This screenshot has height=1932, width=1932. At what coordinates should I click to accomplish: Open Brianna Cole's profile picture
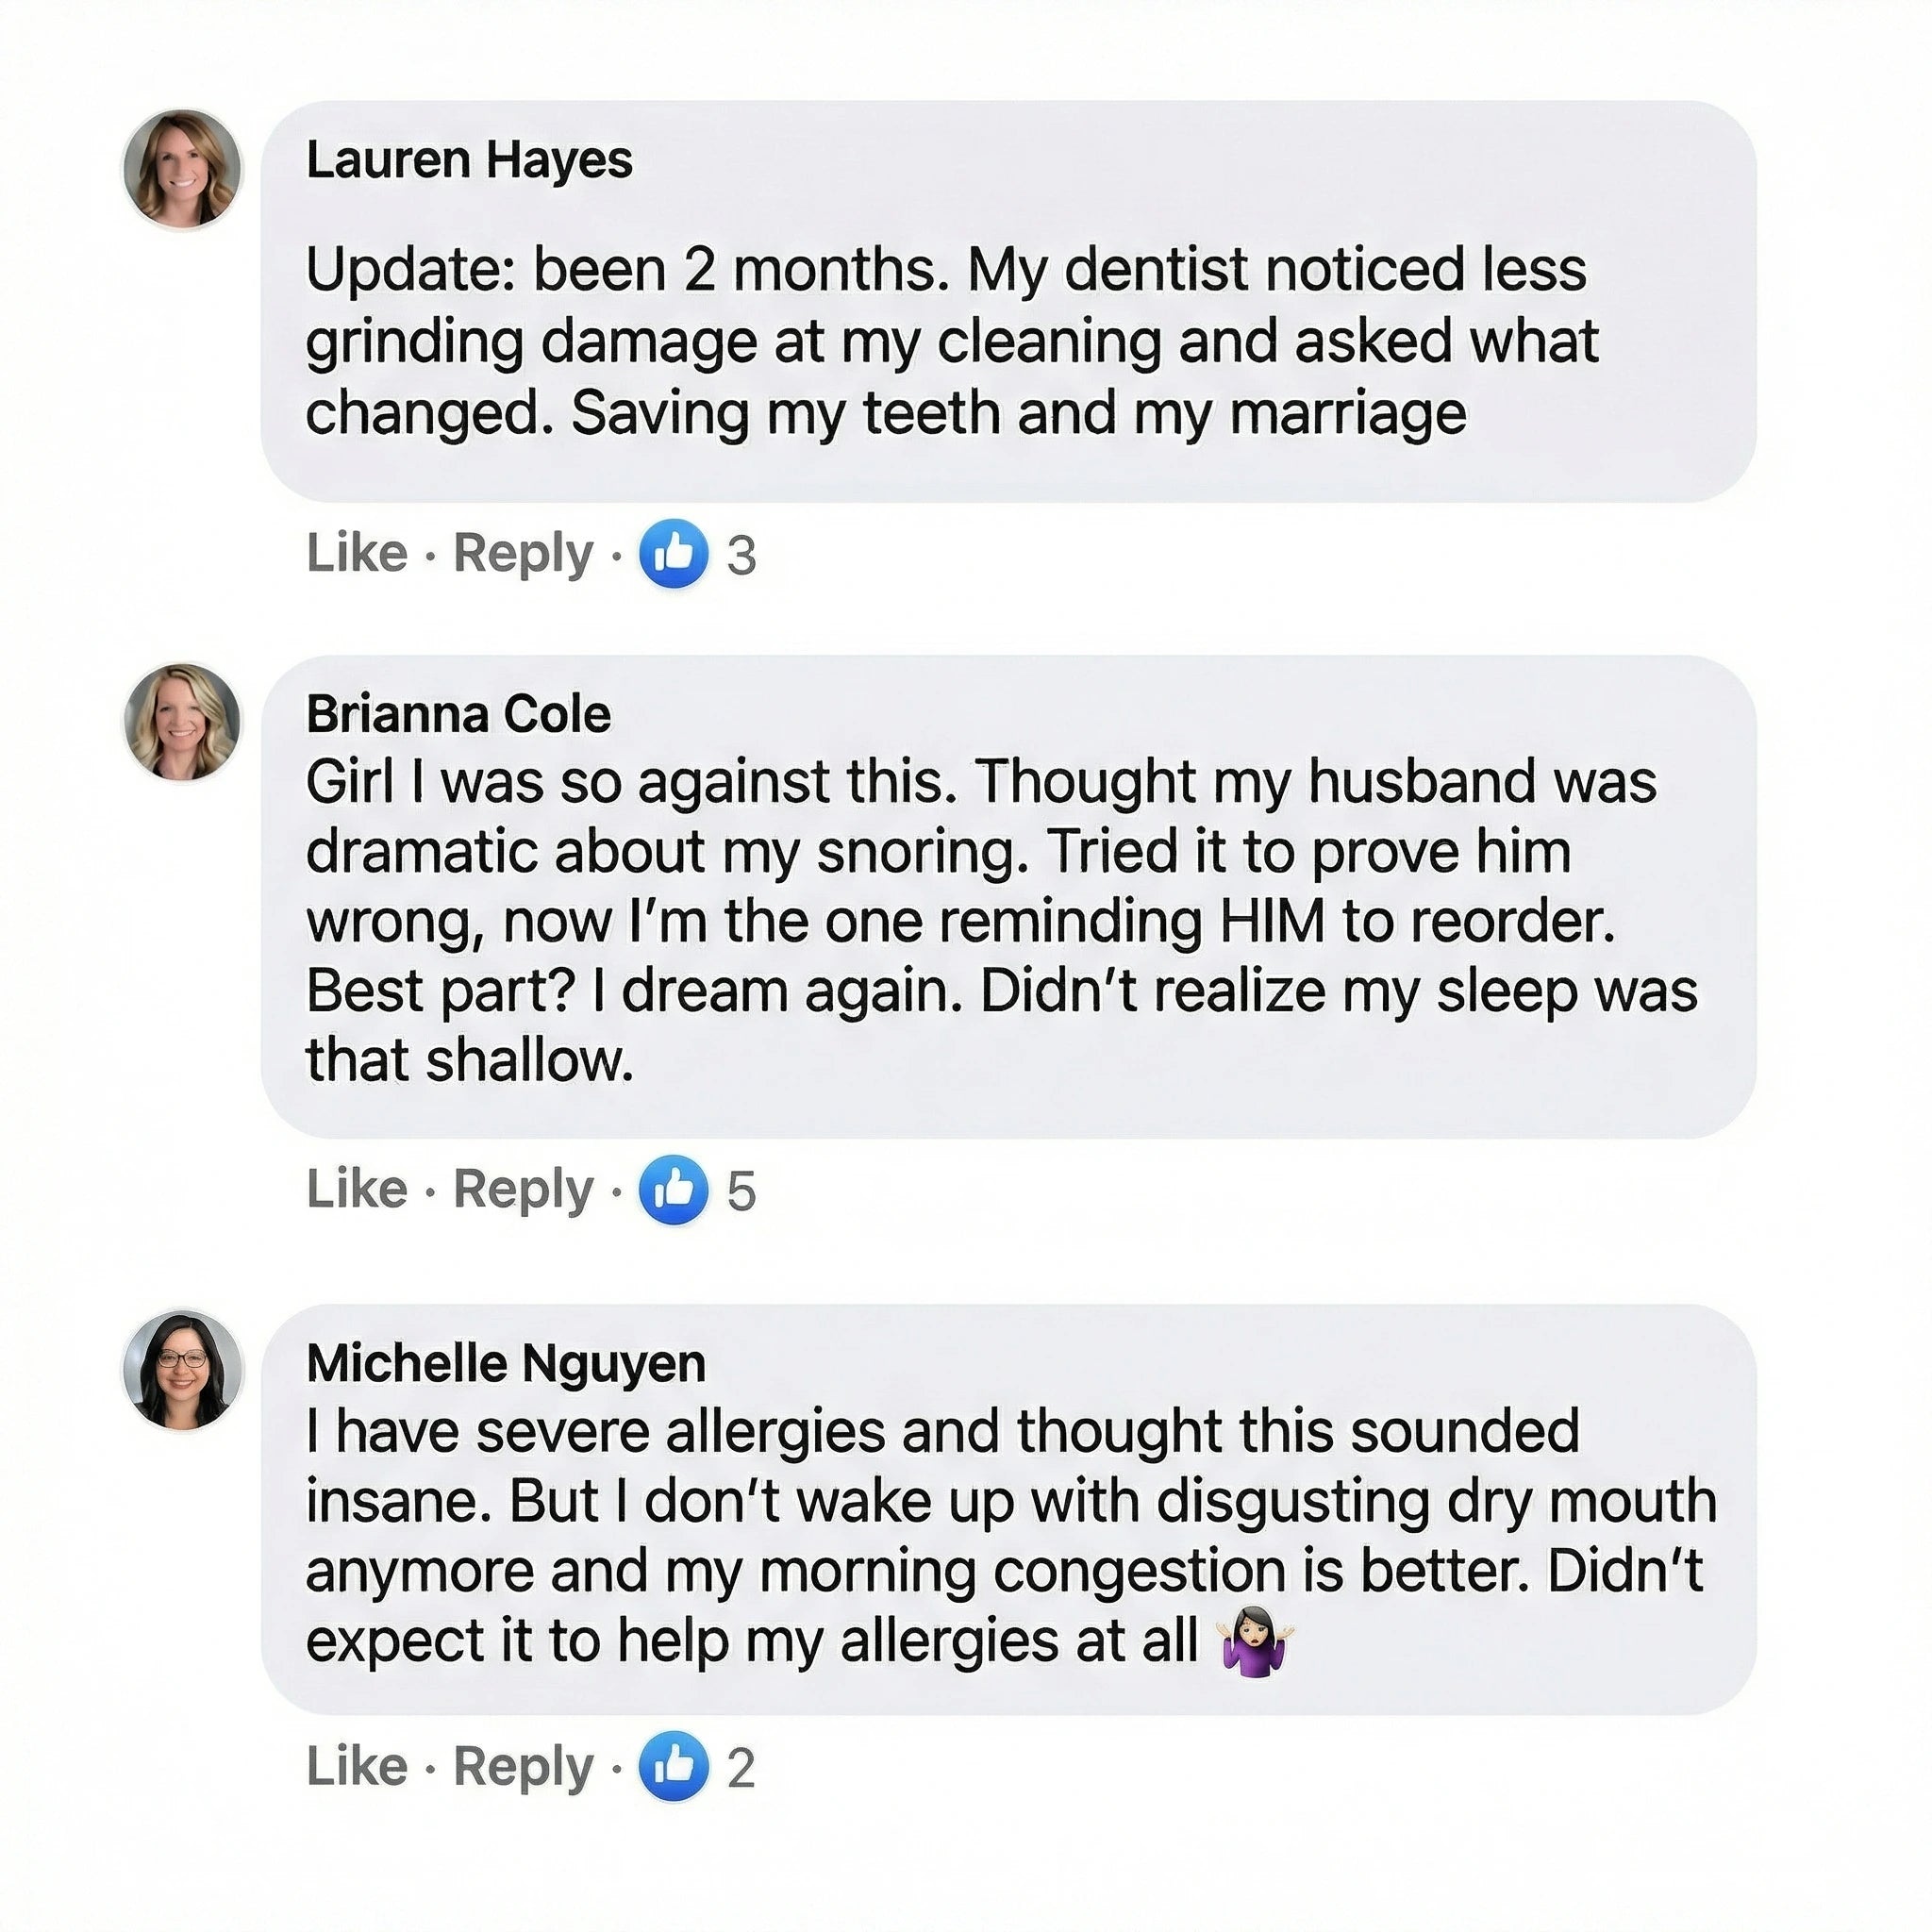(x=182, y=722)
